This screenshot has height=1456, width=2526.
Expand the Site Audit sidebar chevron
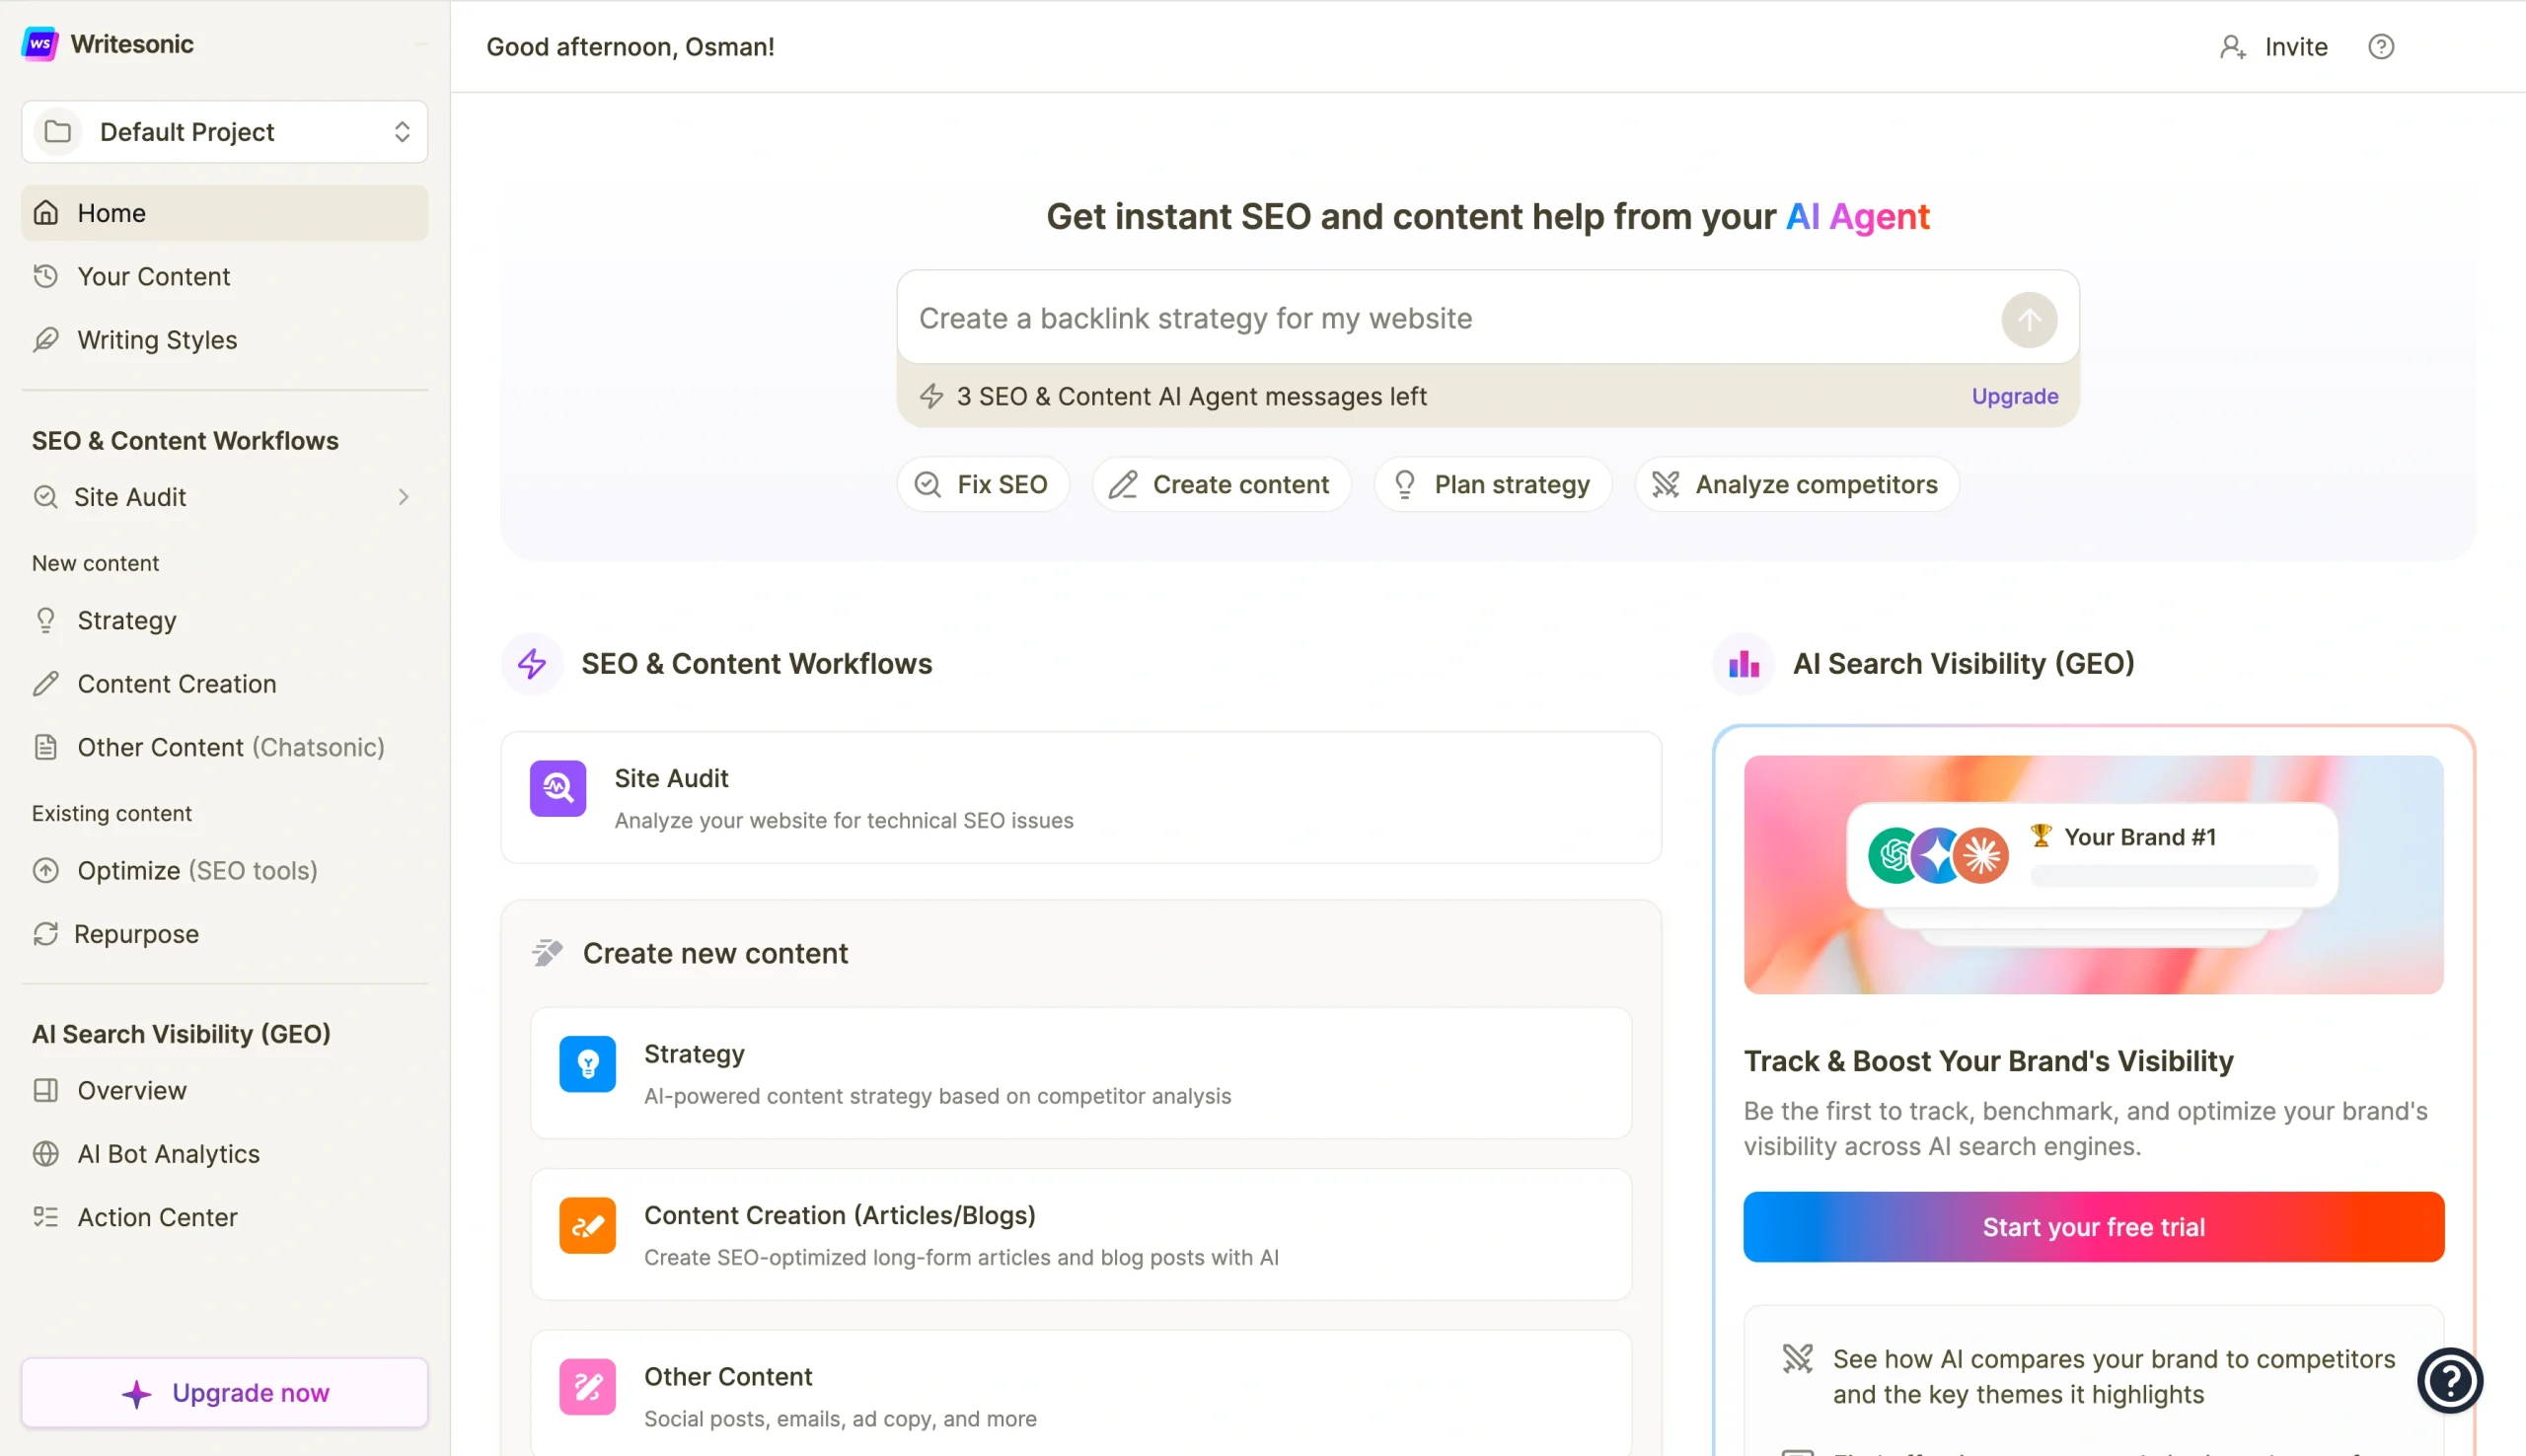[404, 497]
